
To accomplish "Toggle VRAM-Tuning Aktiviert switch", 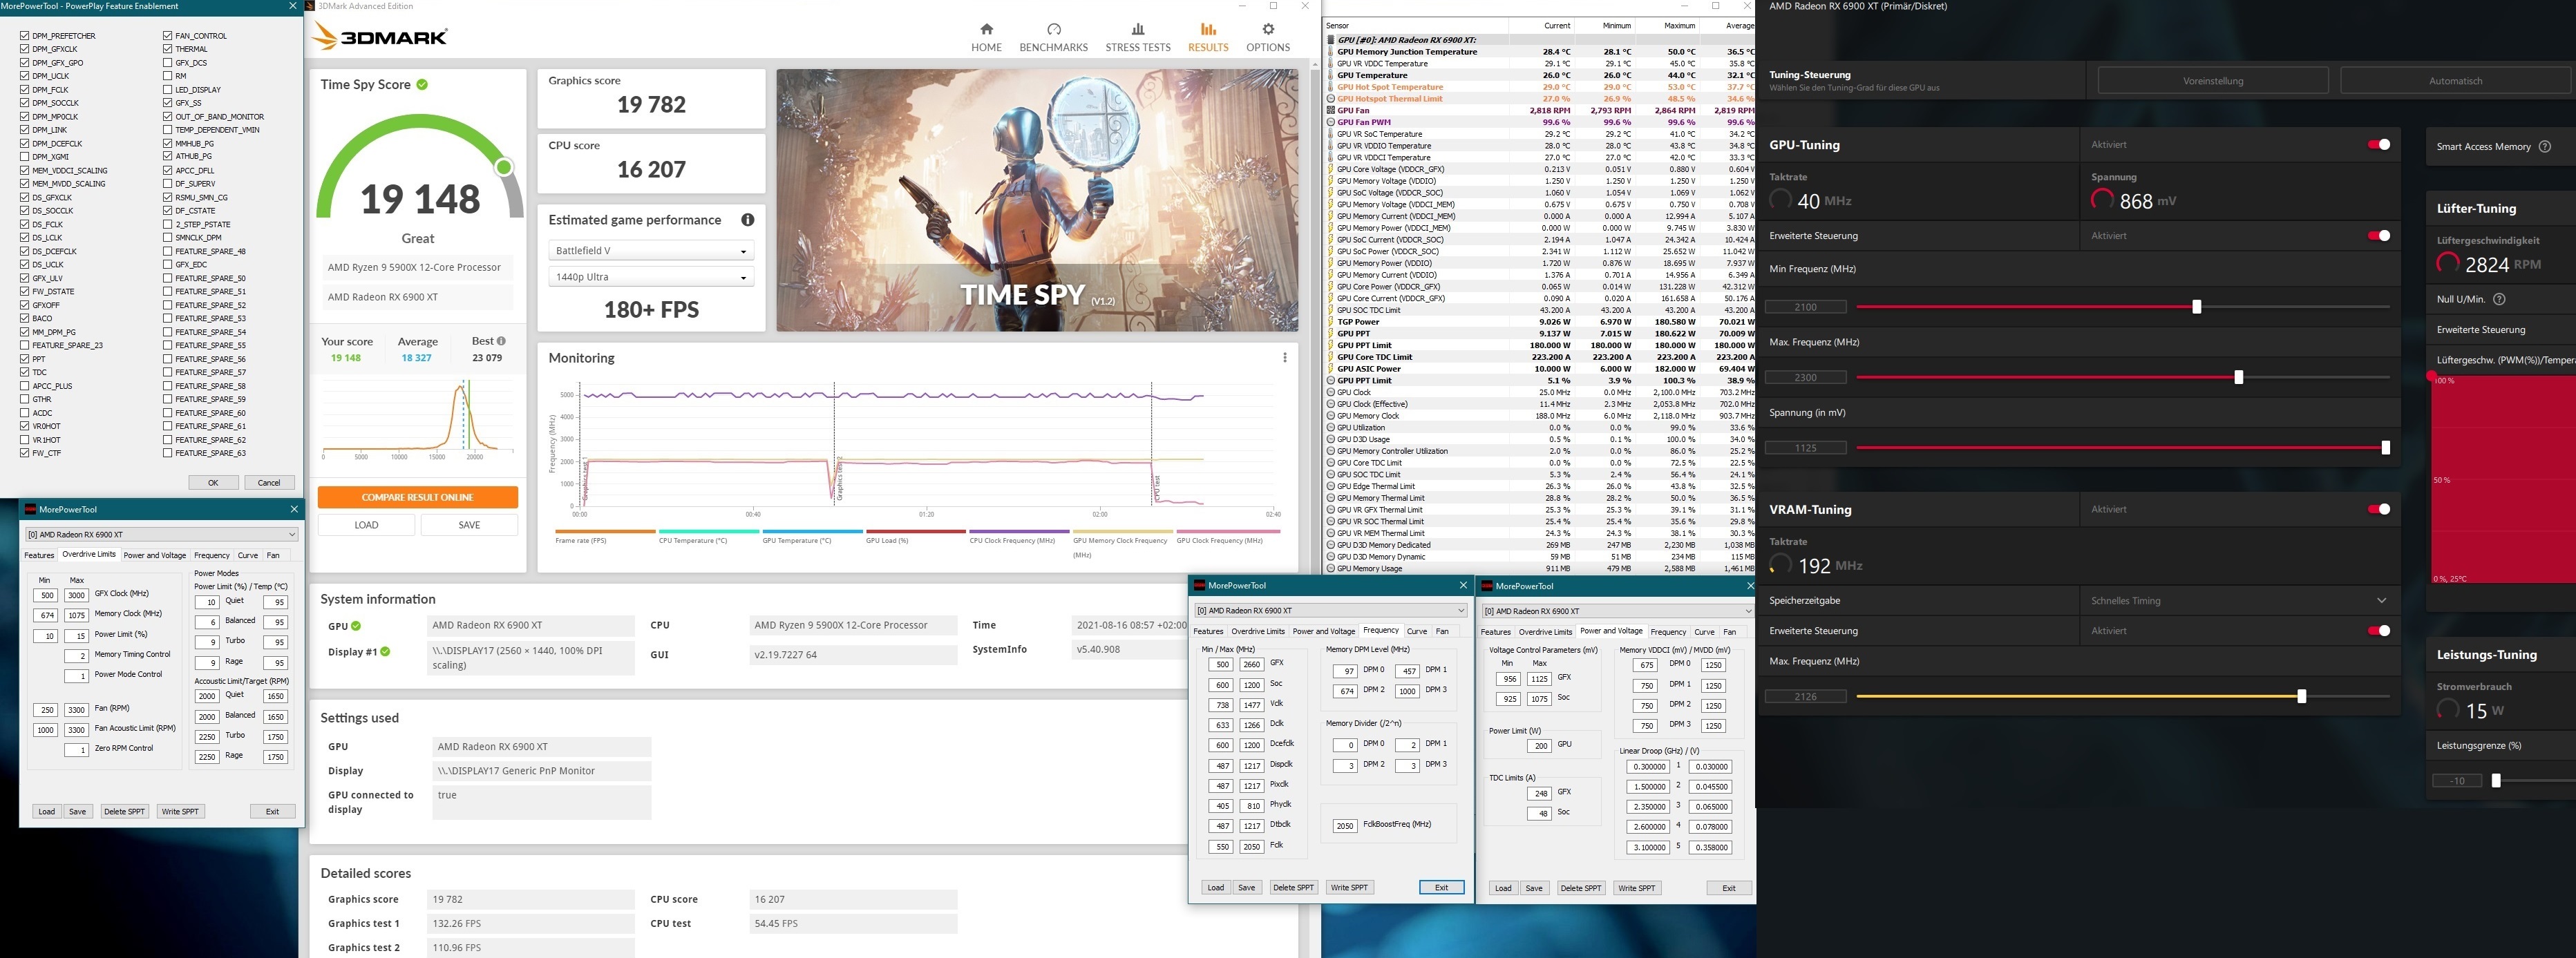I will (2378, 509).
